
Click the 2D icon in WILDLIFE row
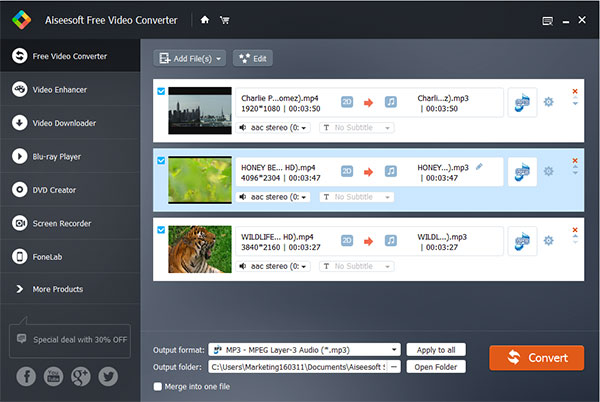[347, 240]
